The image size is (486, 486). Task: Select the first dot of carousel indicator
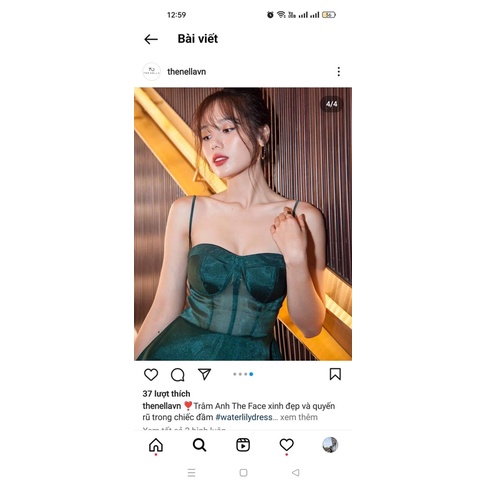pyautogui.click(x=235, y=374)
